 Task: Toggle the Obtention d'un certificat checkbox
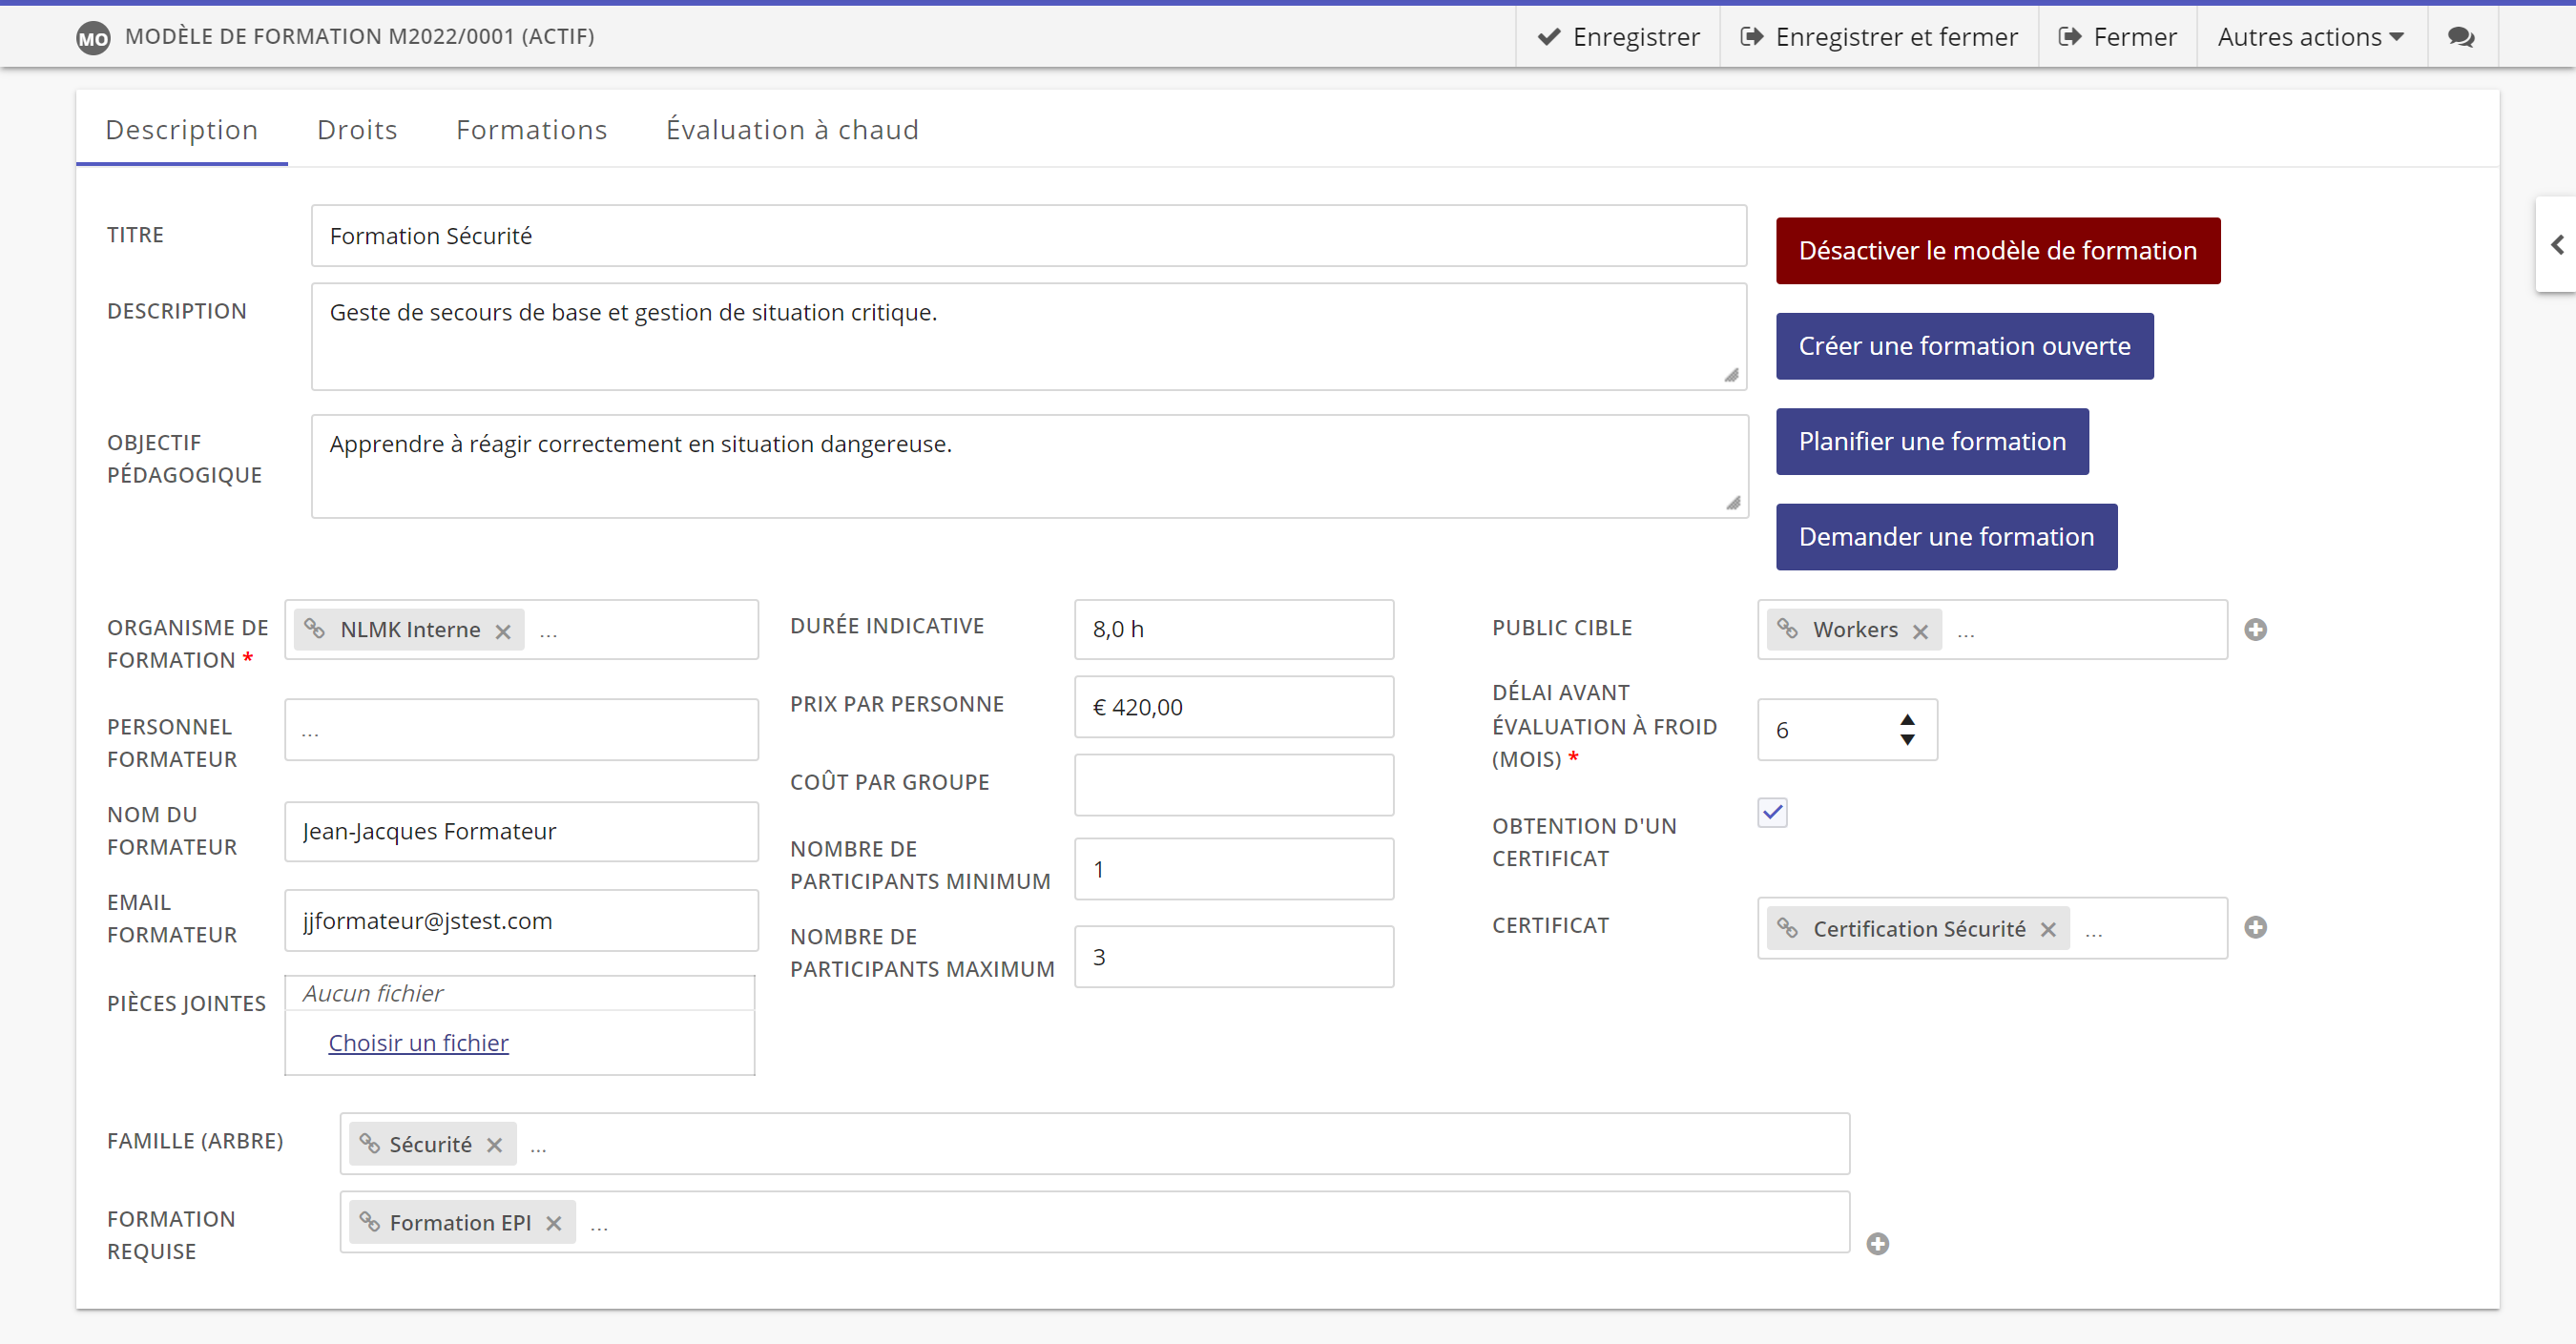coord(1772,812)
